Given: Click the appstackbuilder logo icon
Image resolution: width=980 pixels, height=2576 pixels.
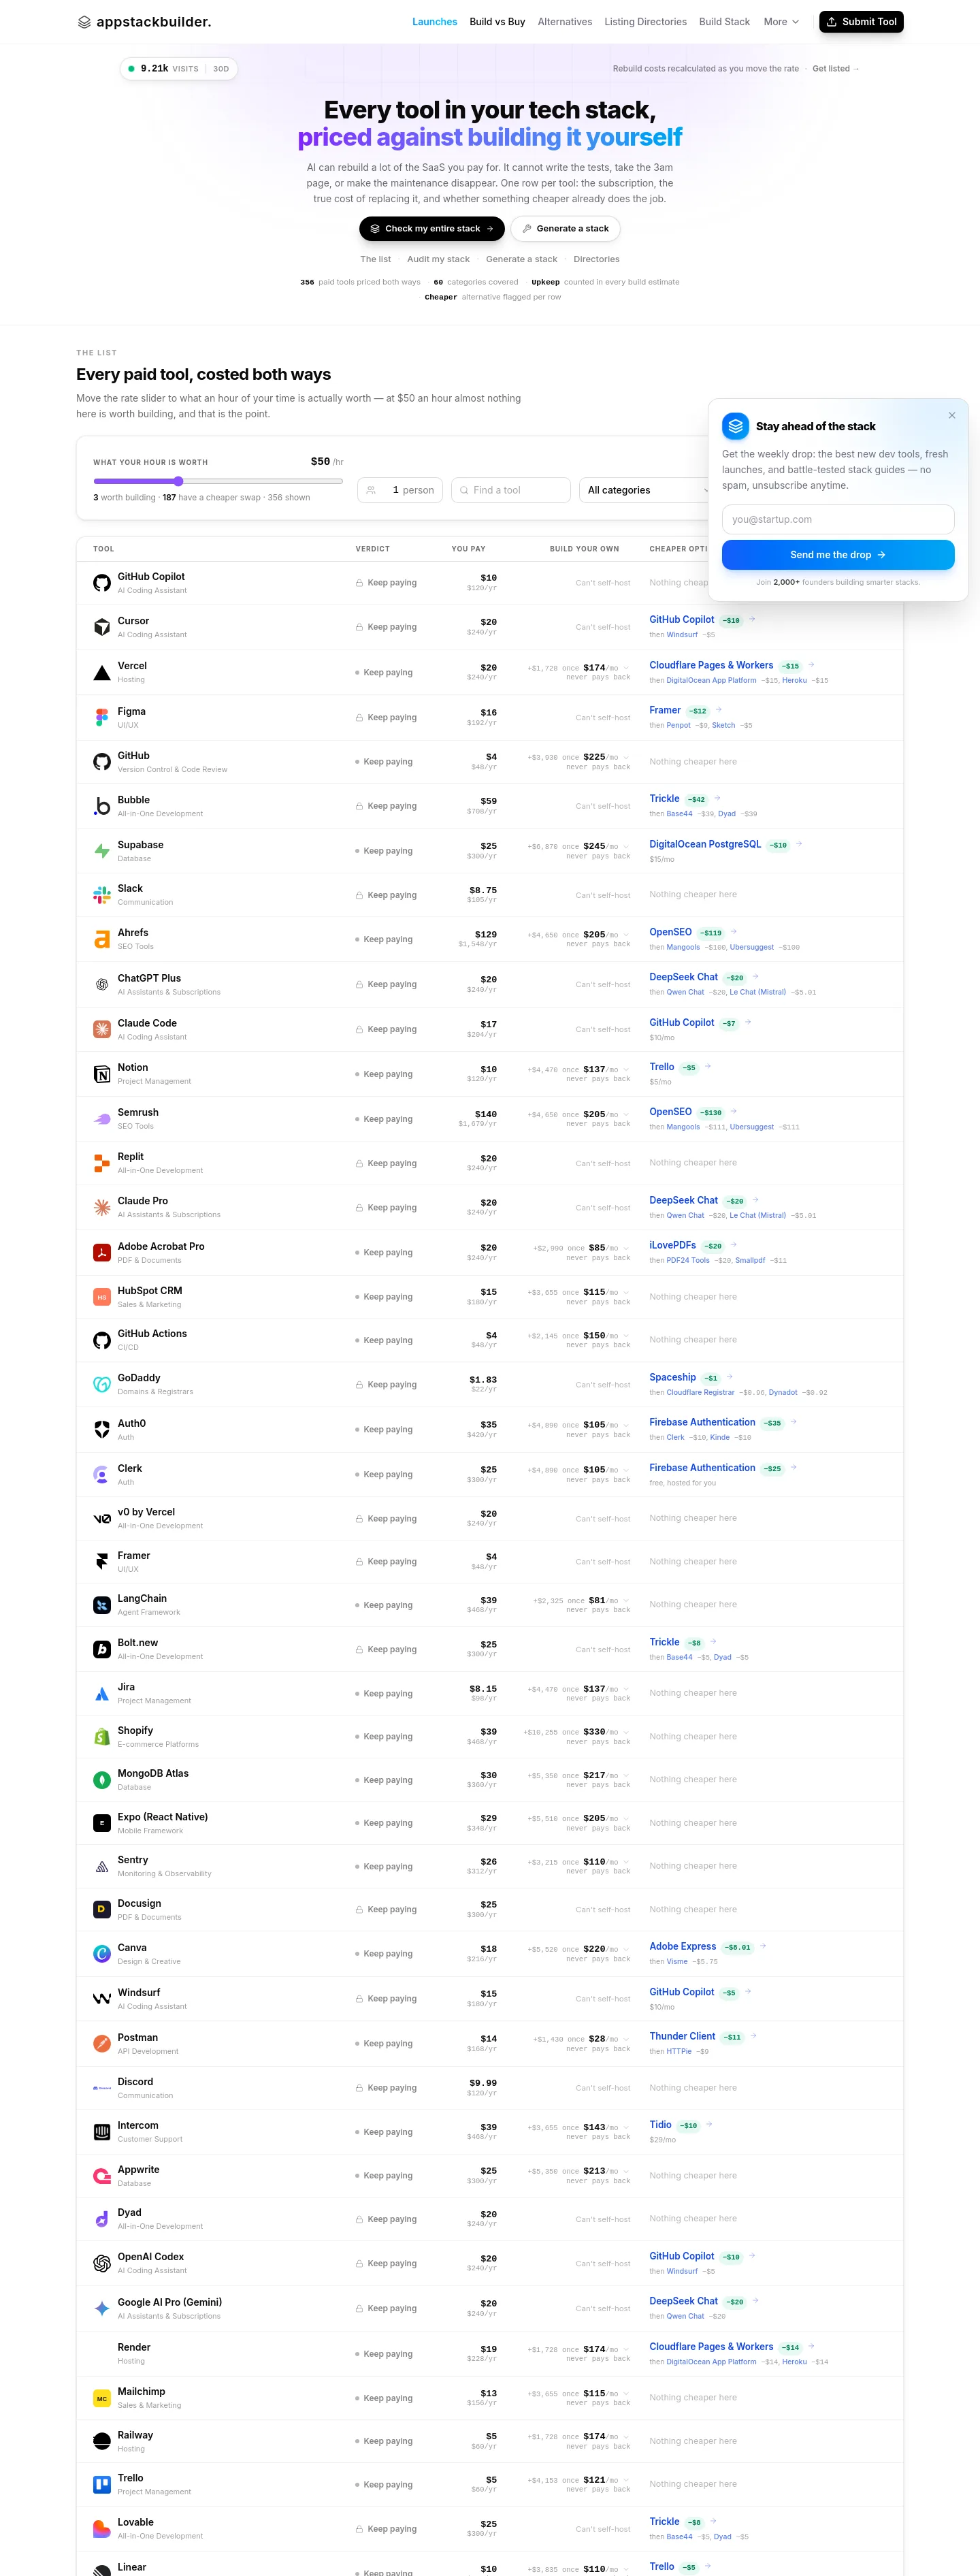Looking at the screenshot, I should tap(84, 22).
